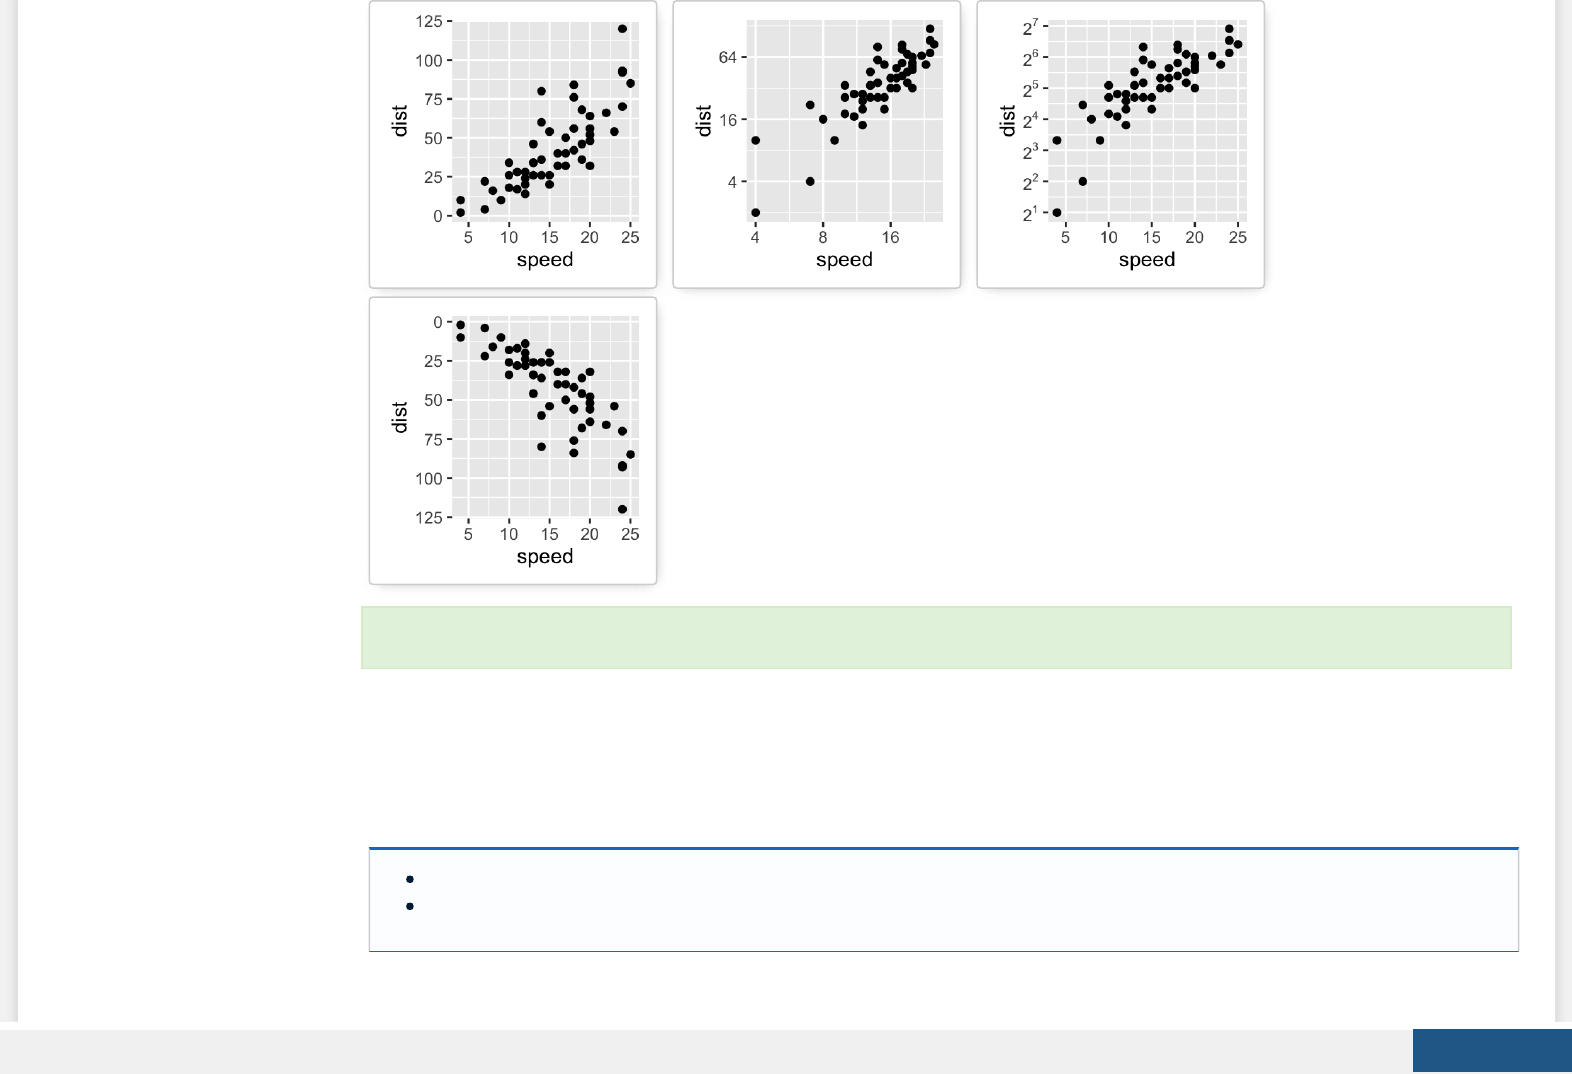
Task: Click the dist label of the linear-scale plot
Action: point(400,120)
